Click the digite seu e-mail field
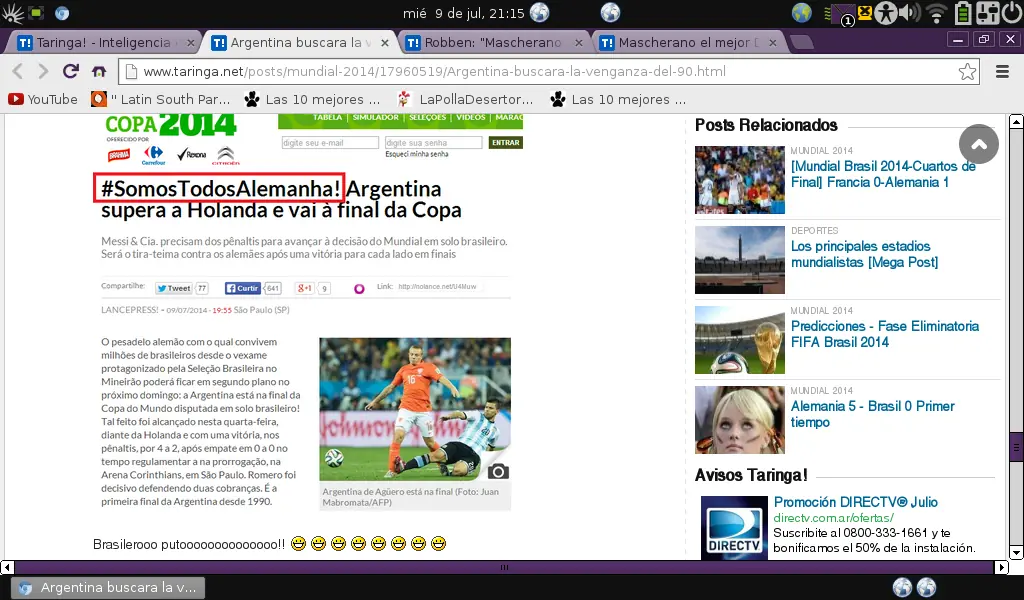This screenshot has width=1024, height=600. pyautogui.click(x=330, y=142)
